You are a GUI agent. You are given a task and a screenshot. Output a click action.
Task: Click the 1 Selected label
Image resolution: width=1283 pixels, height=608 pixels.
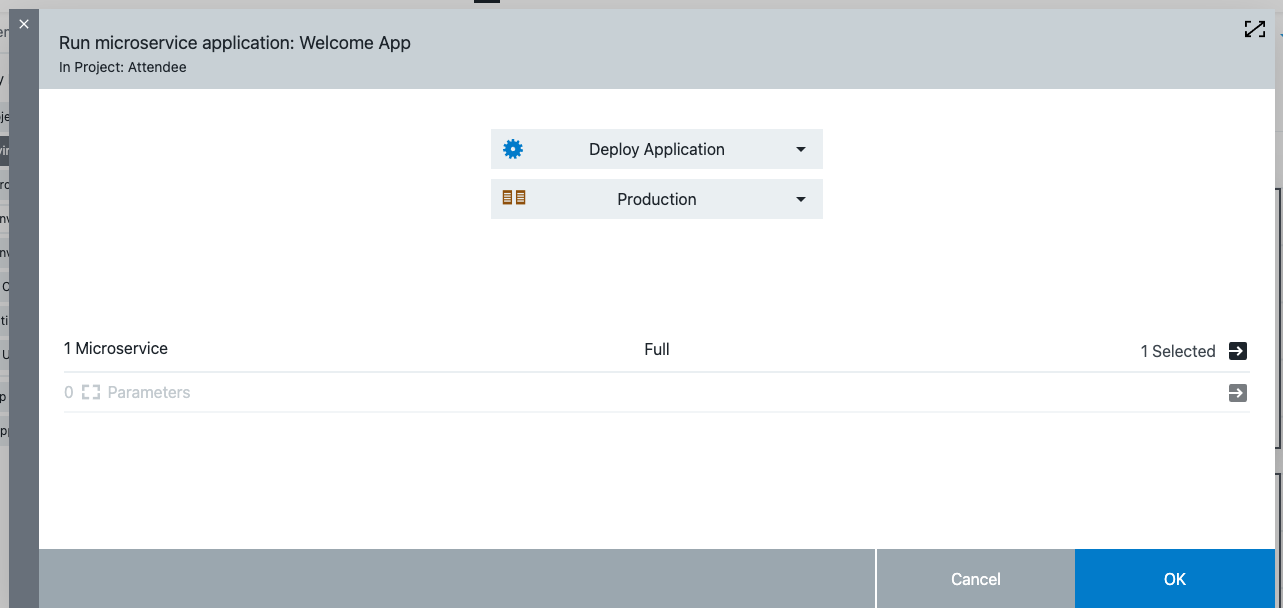click(x=1178, y=351)
